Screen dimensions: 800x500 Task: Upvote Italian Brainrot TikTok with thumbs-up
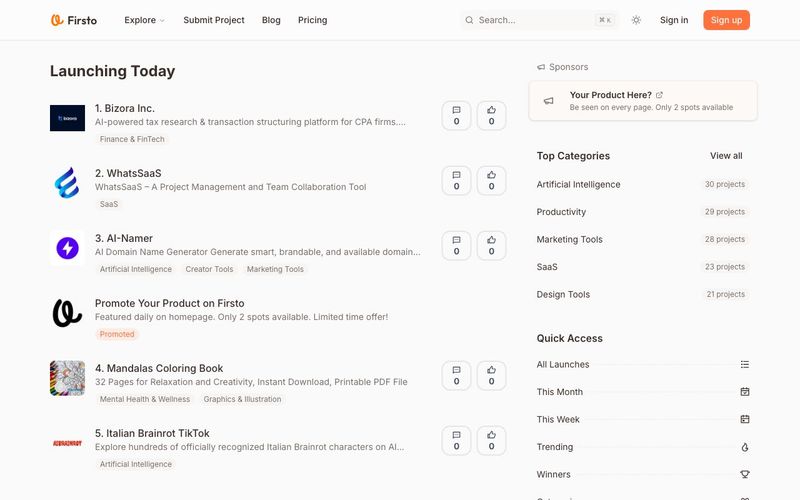tap(491, 440)
